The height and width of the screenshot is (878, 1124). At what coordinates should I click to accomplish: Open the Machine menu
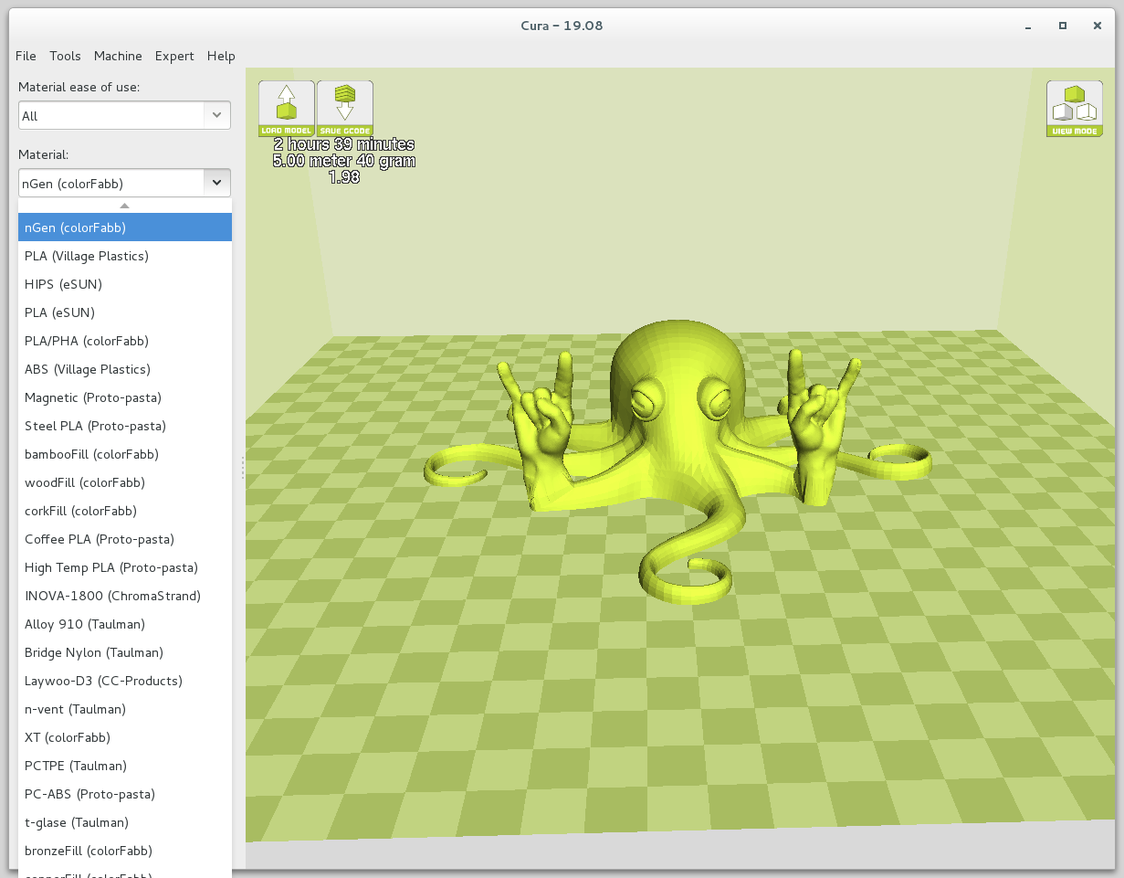point(118,56)
